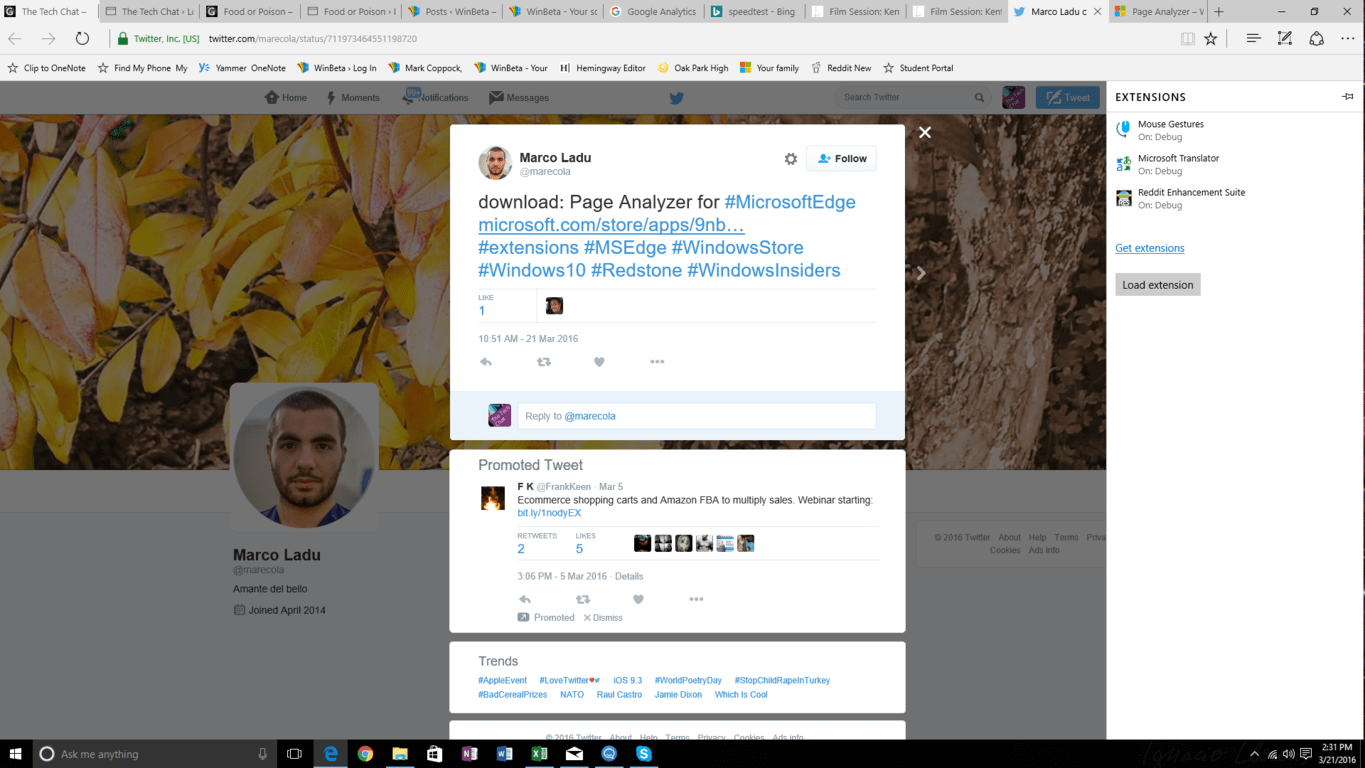Add page to favorites star
Screen dimensions: 1365x768
tap(1211, 38)
